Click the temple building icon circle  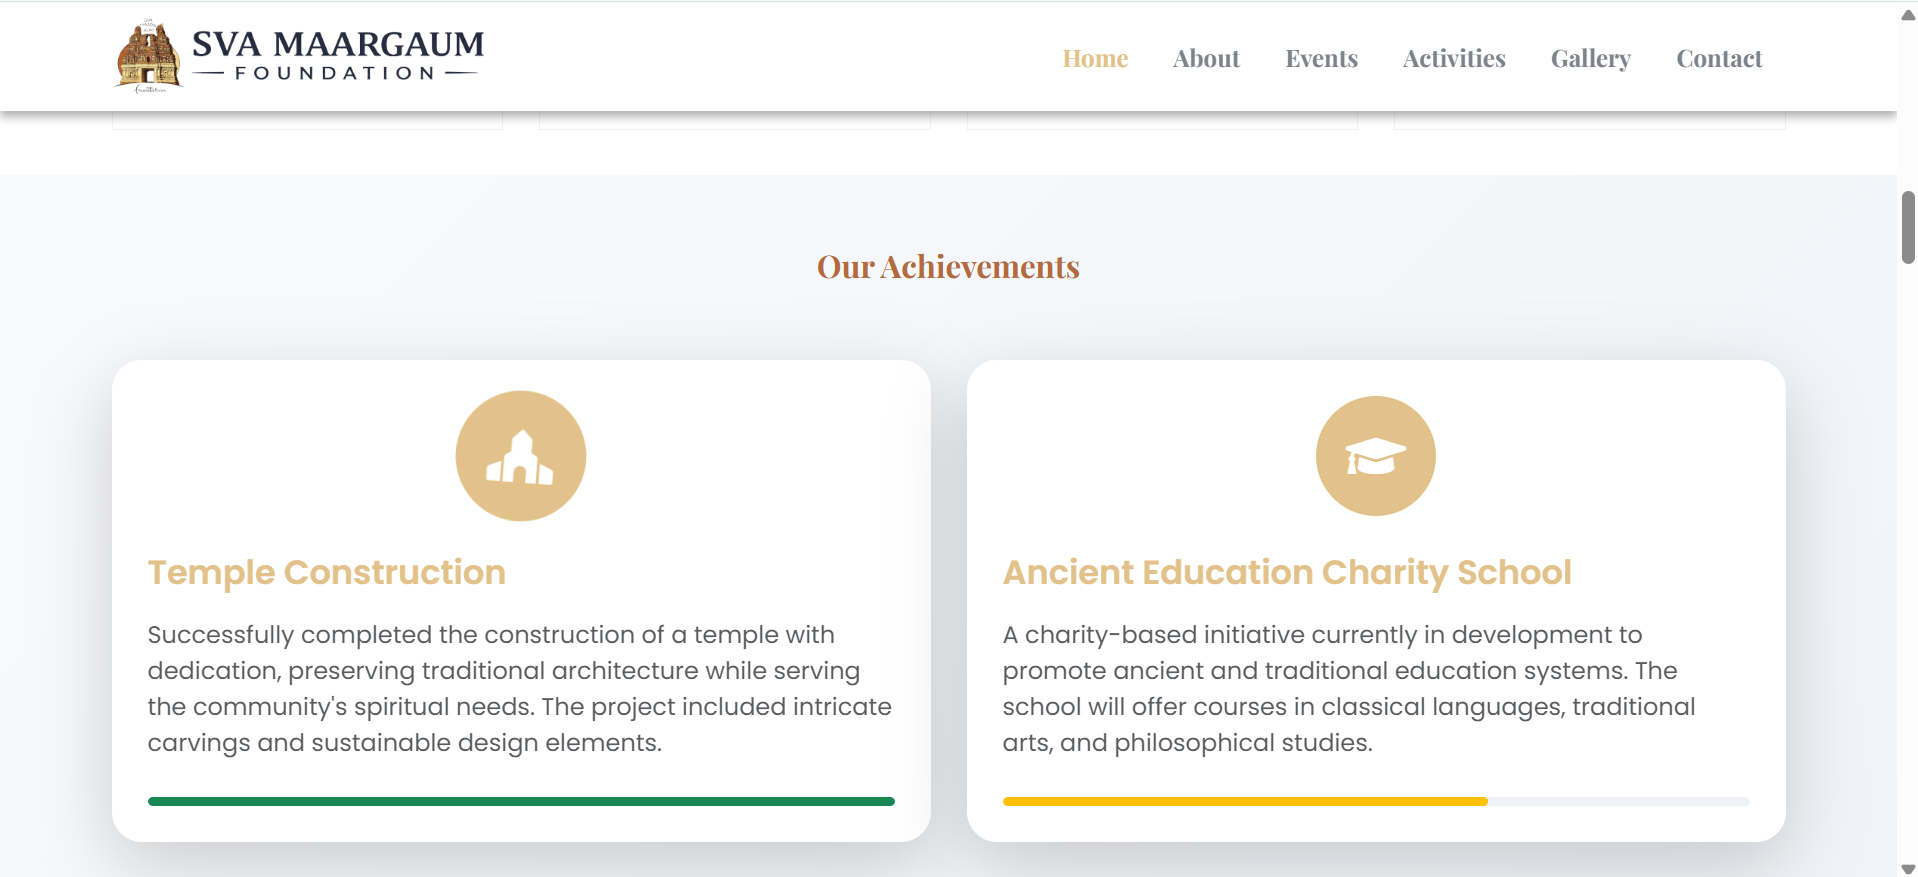click(x=521, y=456)
